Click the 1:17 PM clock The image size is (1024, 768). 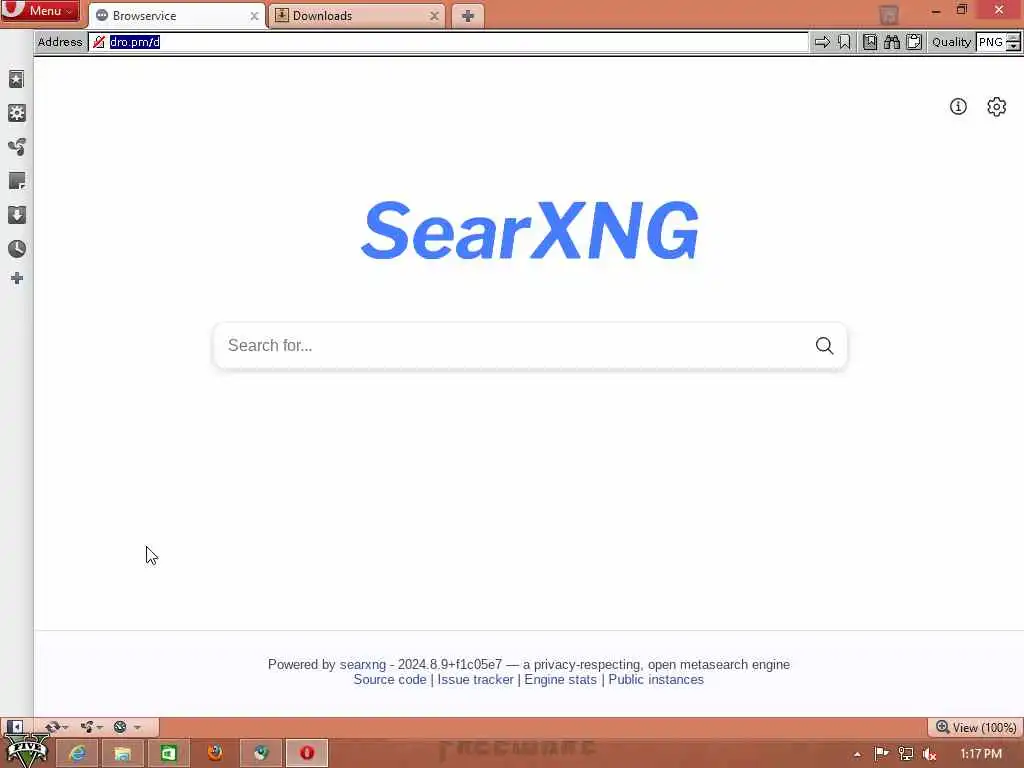click(981, 754)
